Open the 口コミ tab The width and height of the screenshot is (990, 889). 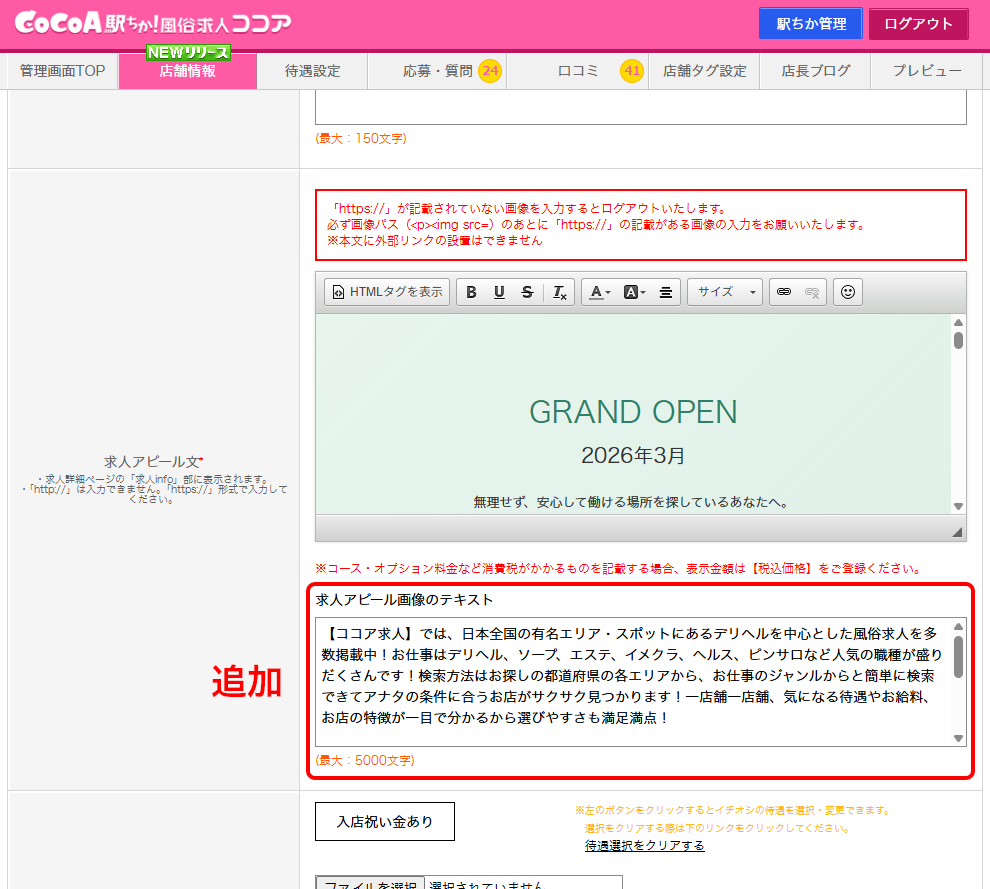tap(578, 71)
